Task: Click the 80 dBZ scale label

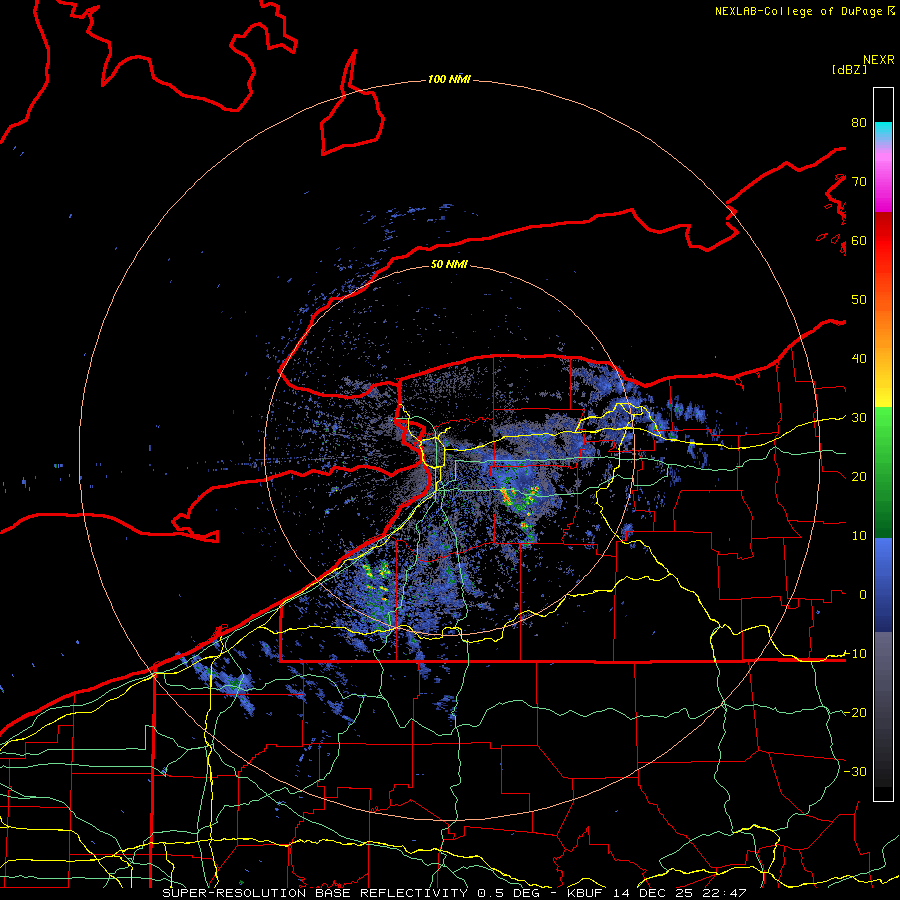Action: 859,123
